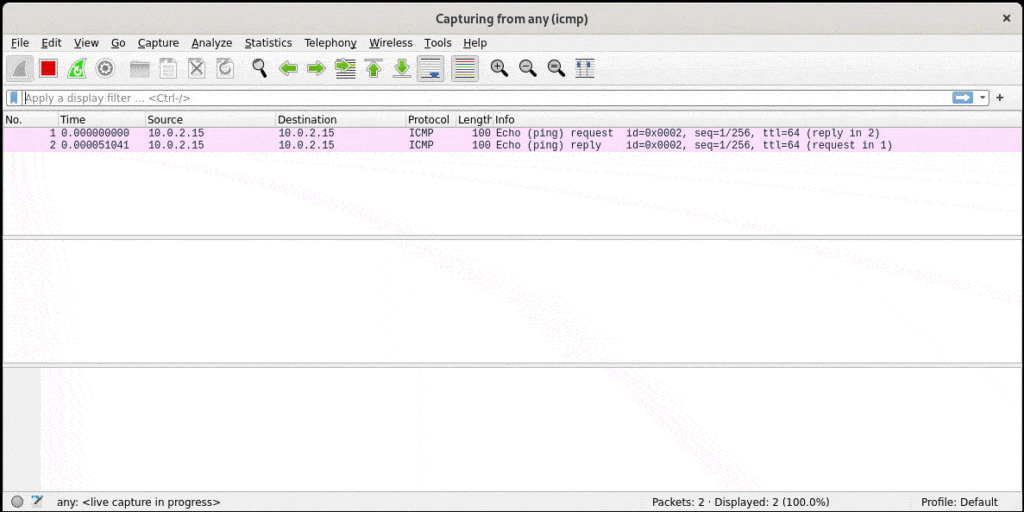The width and height of the screenshot is (1024, 512).
Task: Go to specified packet icon
Action: pyautogui.click(x=345, y=69)
